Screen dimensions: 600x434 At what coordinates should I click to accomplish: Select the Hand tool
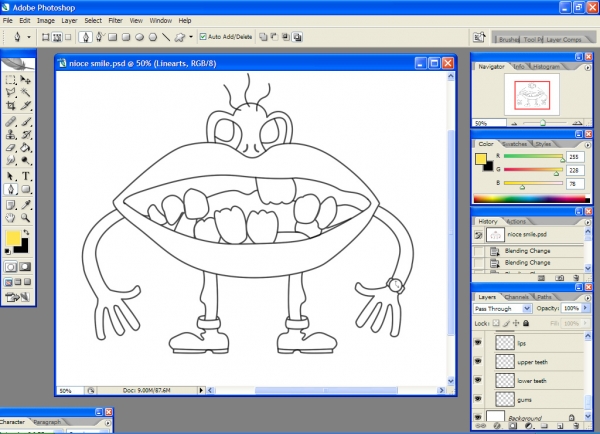(10, 218)
